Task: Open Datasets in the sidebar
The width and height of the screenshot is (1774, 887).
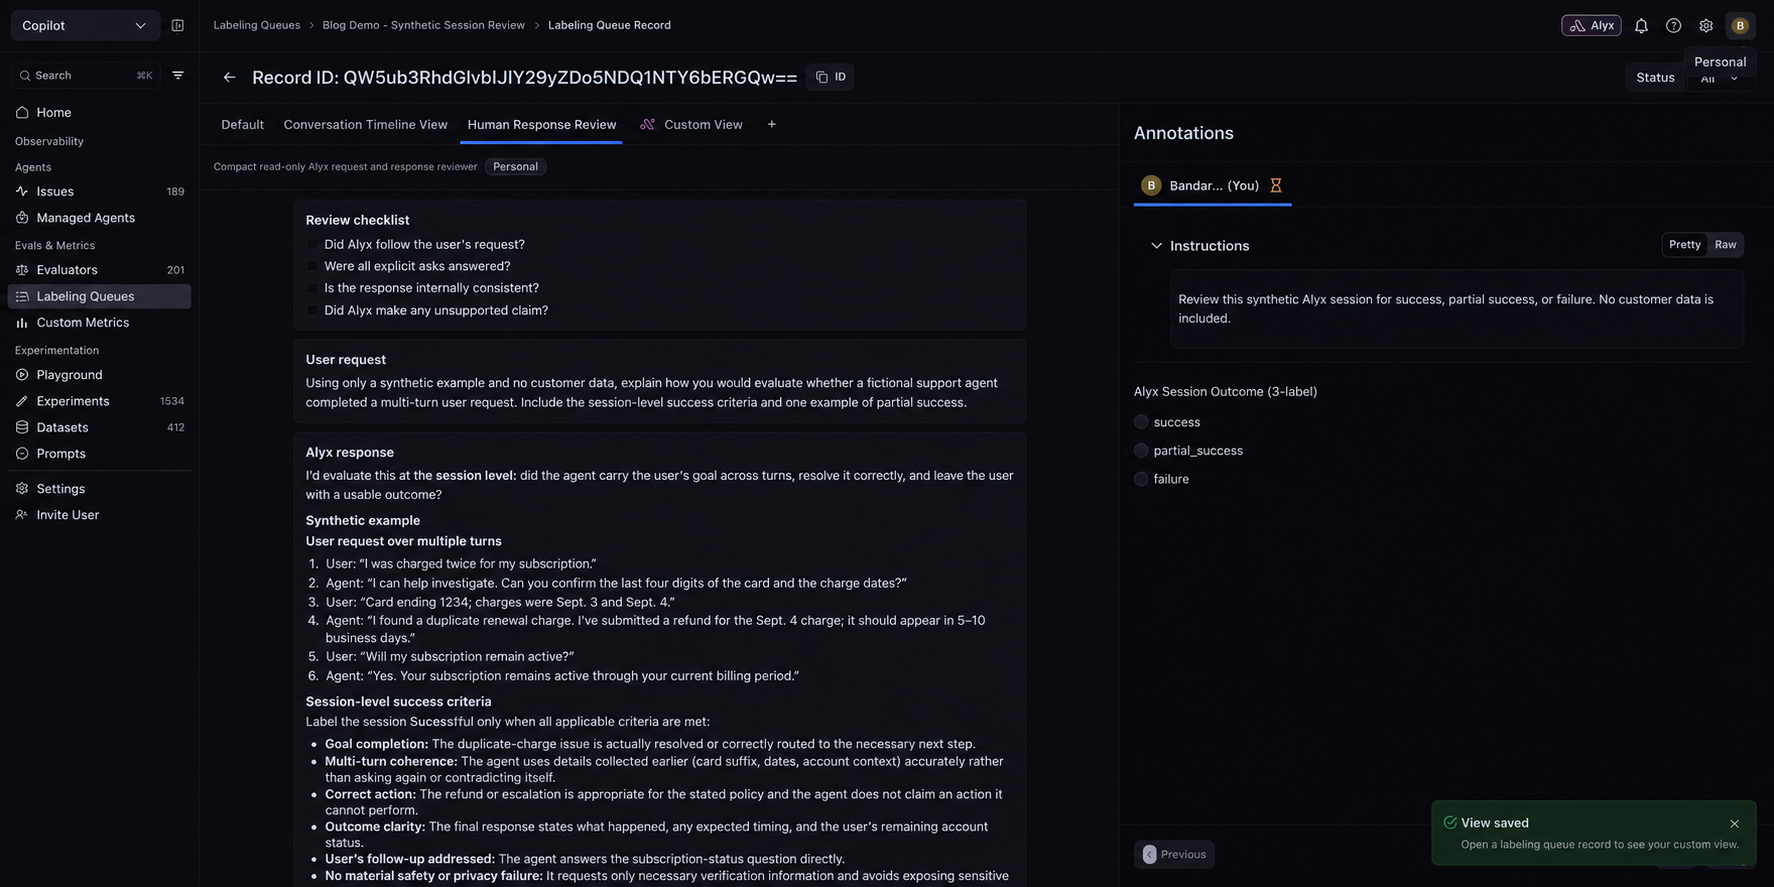Action: point(99,427)
